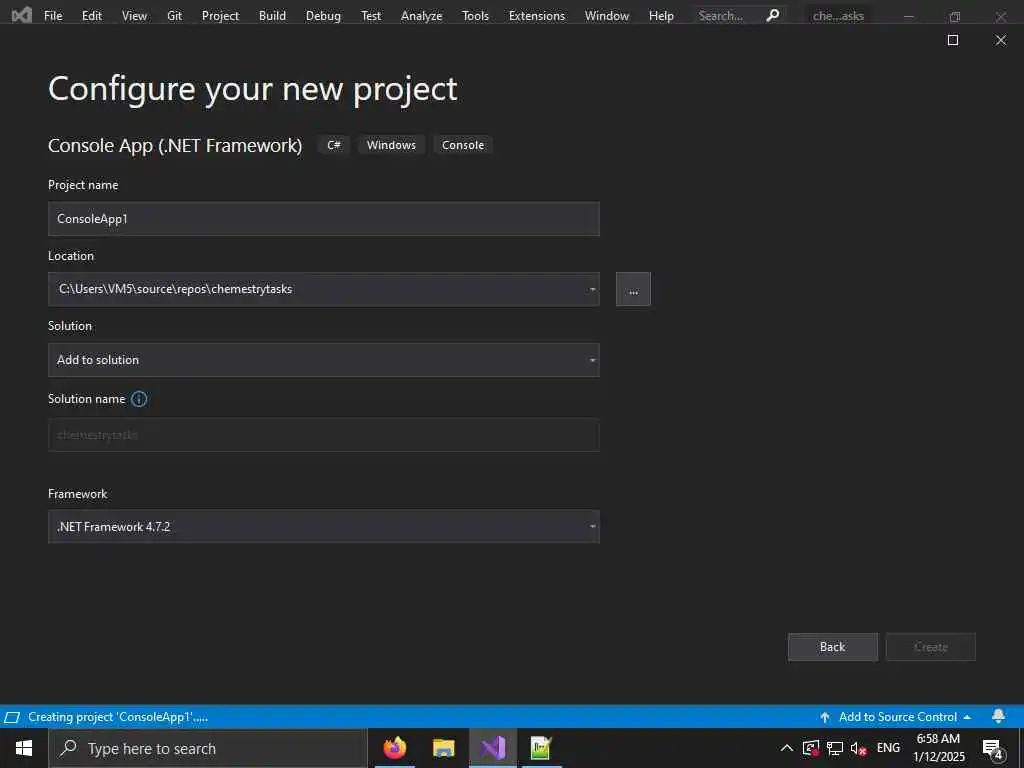Open the Solution dropdown showing Add to solution
This screenshot has height=768, width=1024.
tap(324, 360)
